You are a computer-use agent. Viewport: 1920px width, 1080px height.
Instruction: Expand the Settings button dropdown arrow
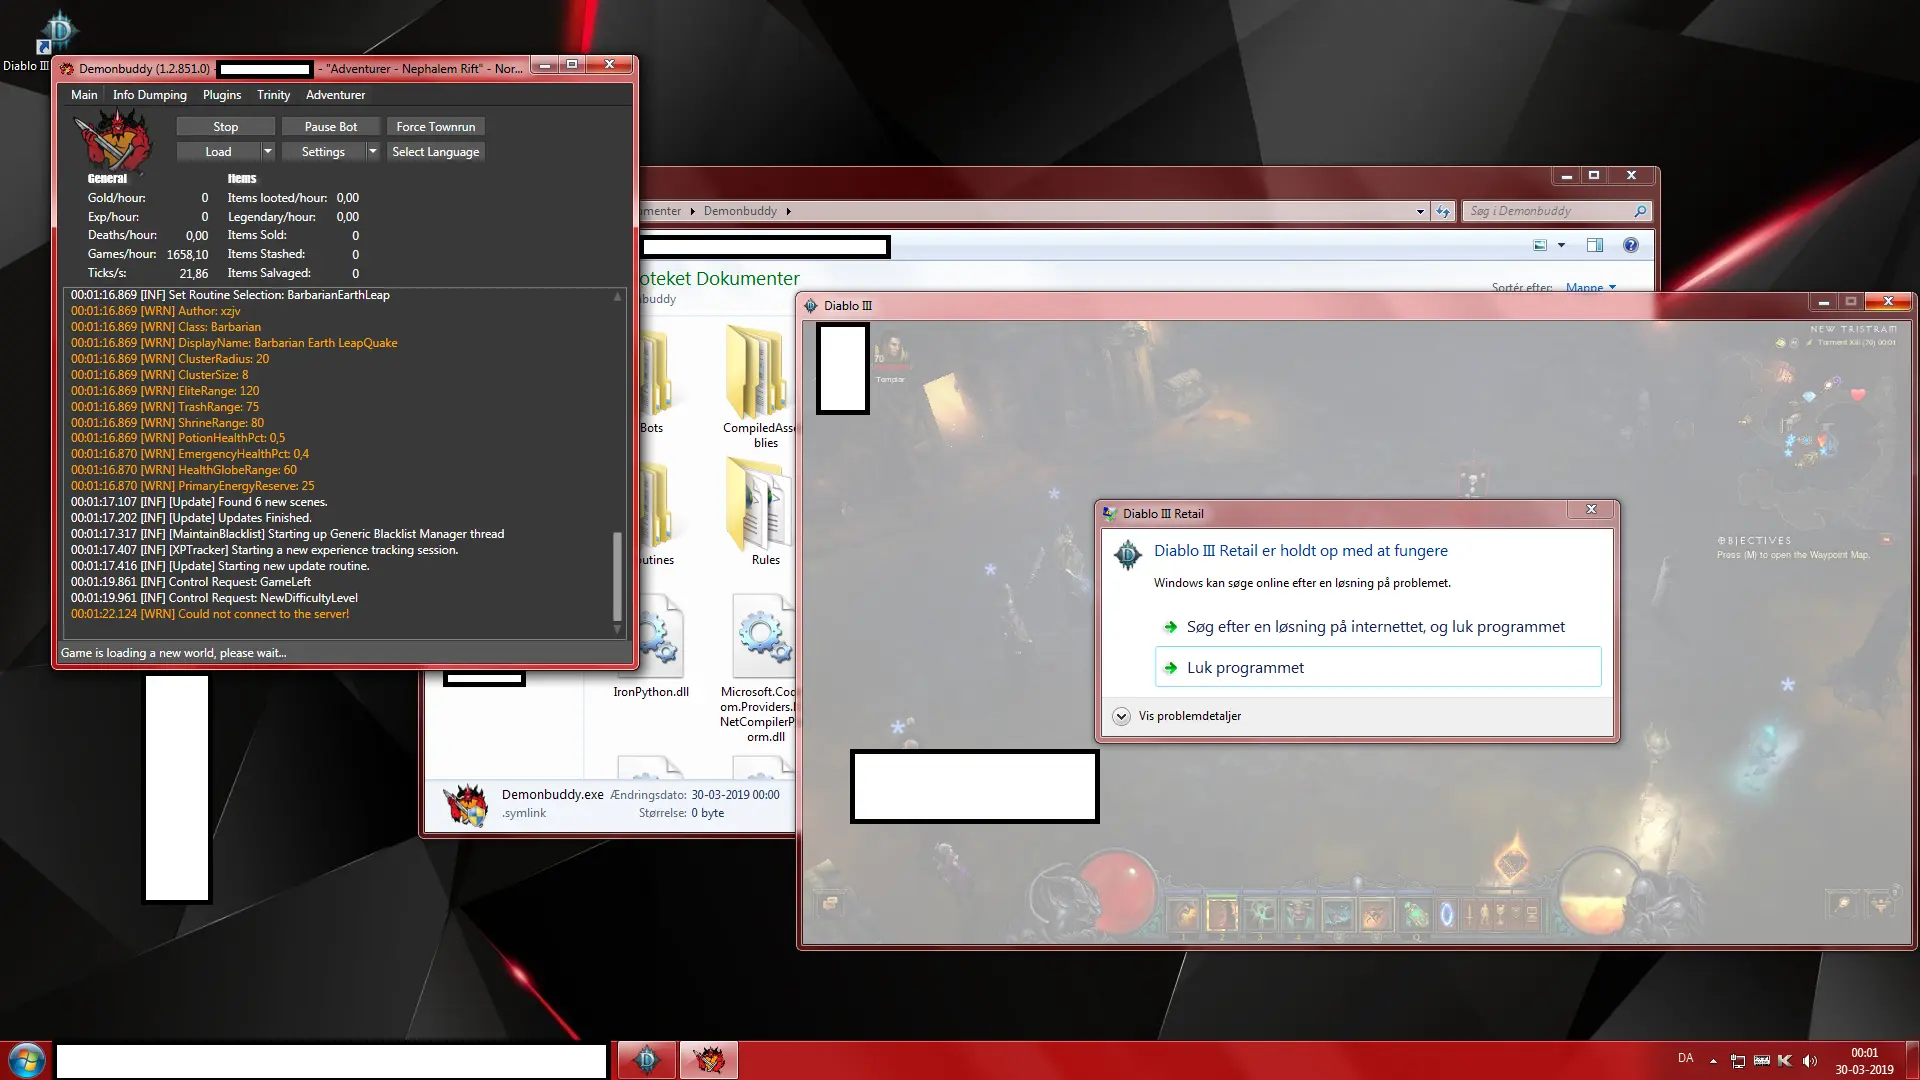tap(373, 152)
